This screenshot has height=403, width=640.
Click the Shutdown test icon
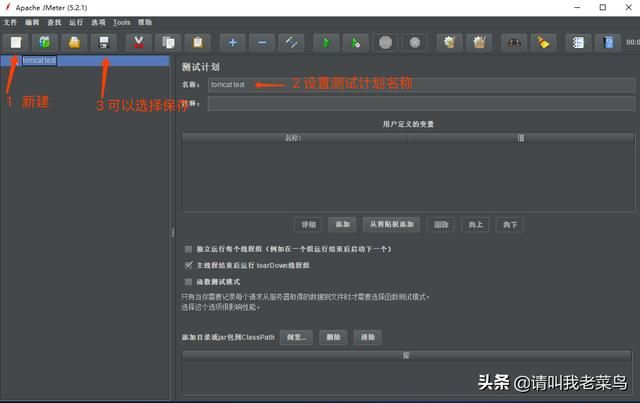point(415,42)
